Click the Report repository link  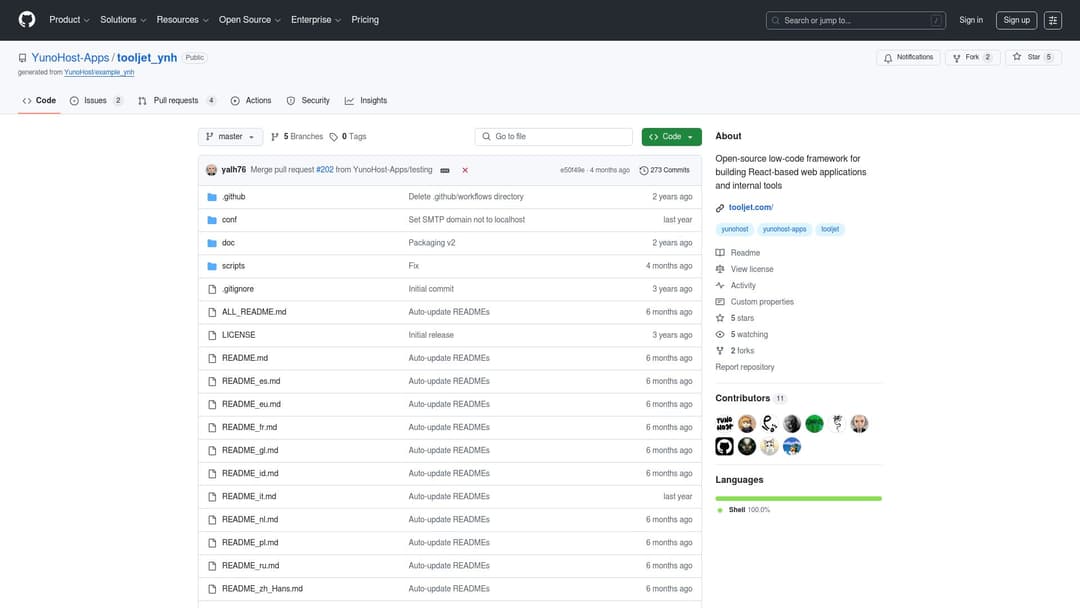click(x=745, y=368)
